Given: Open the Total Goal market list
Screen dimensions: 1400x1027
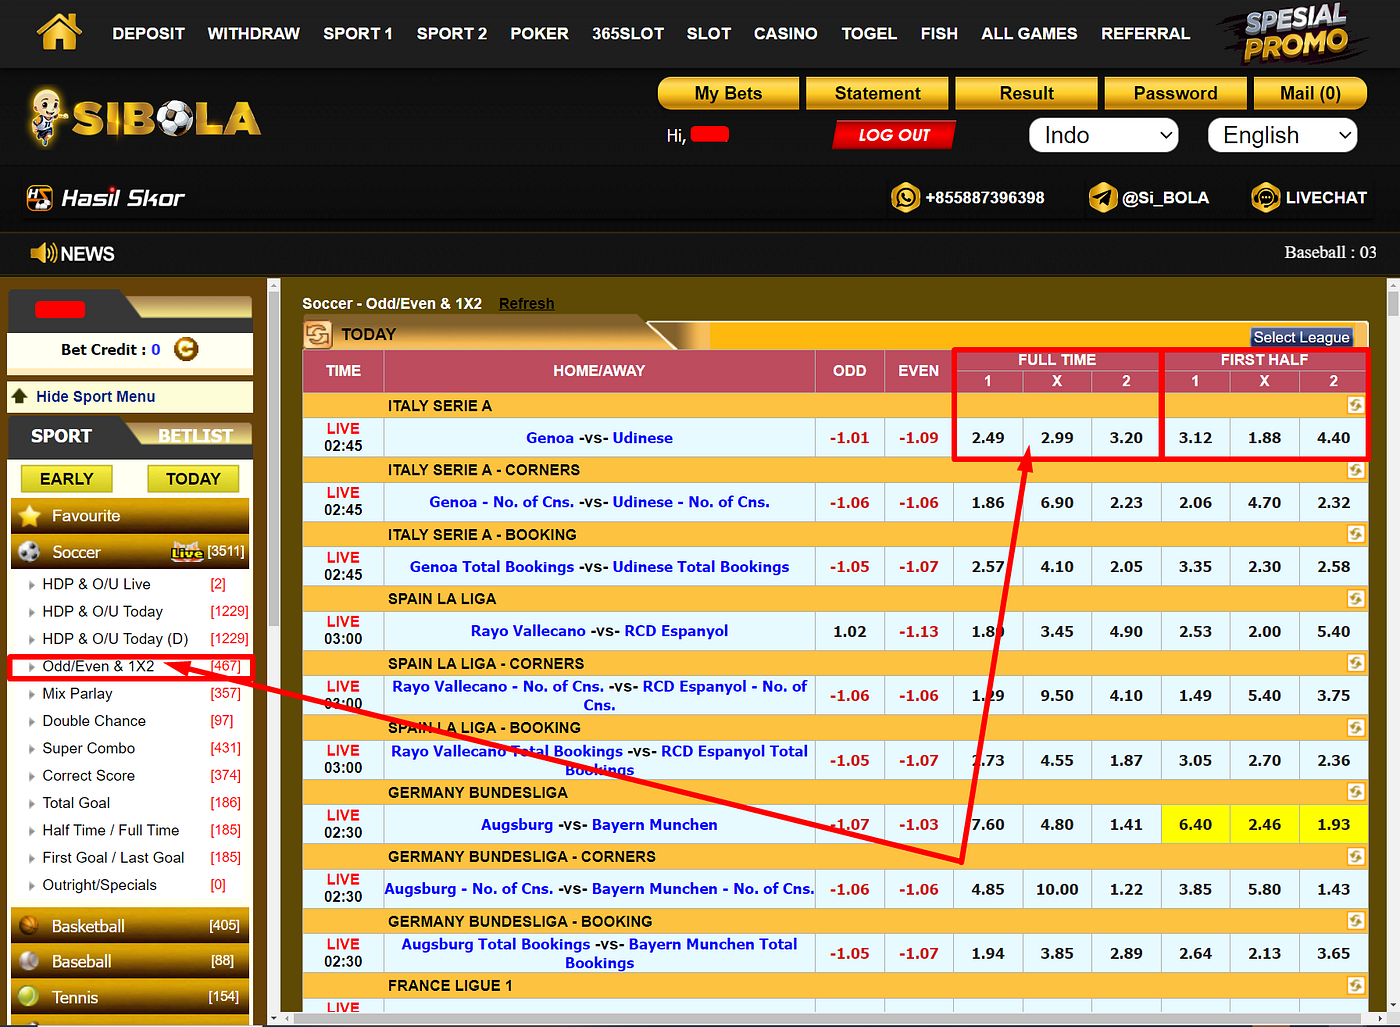Looking at the screenshot, I should tap(76, 803).
